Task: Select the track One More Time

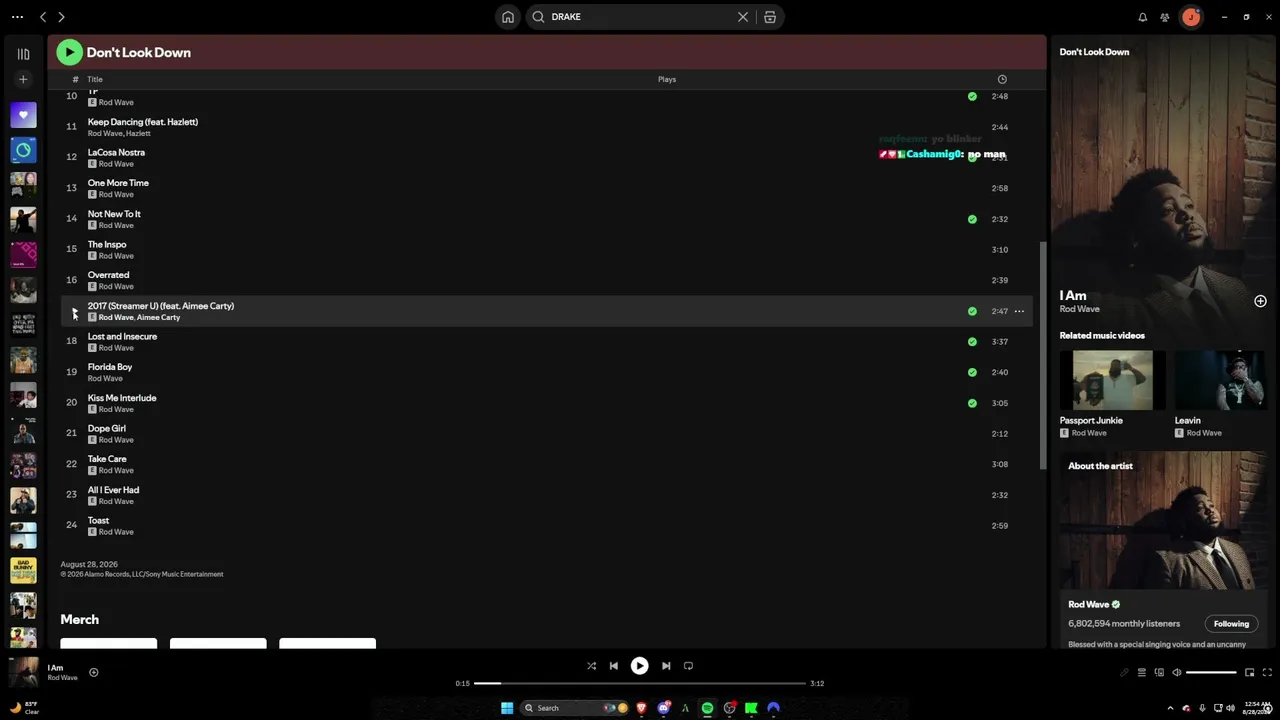Action: point(548,188)
